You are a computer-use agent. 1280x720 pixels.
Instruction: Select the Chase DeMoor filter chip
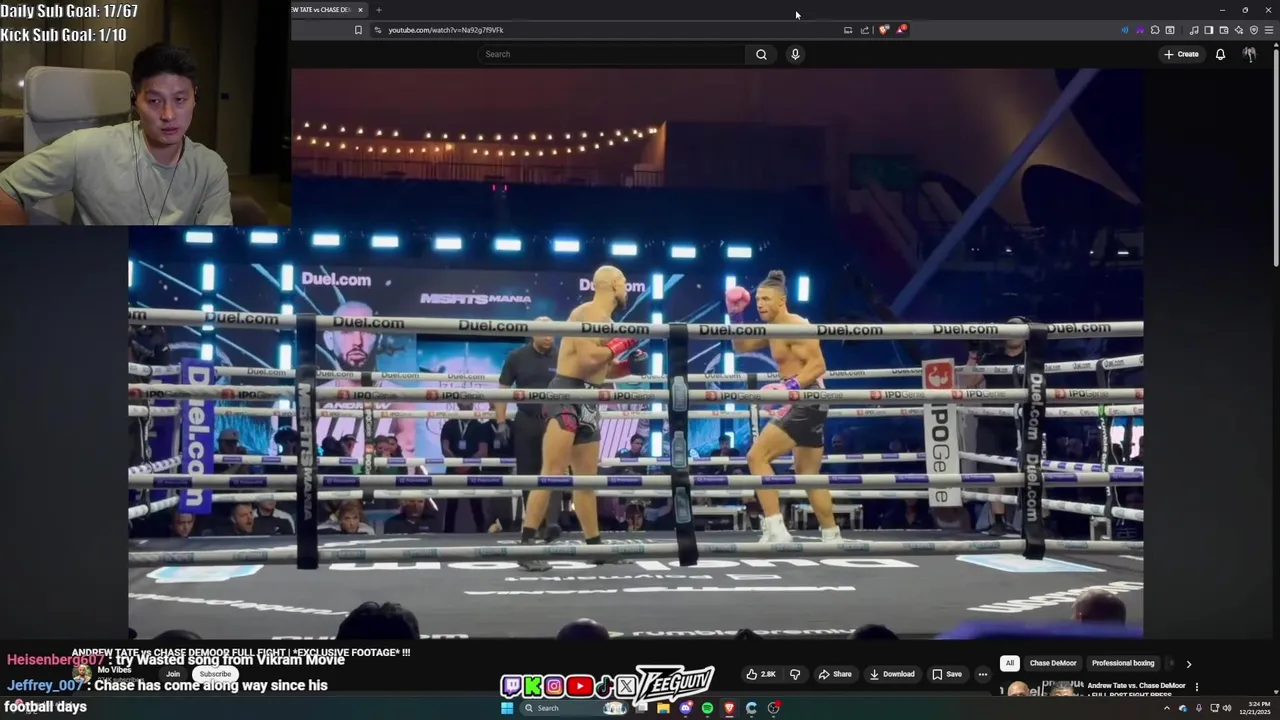tap(1053, 663)
